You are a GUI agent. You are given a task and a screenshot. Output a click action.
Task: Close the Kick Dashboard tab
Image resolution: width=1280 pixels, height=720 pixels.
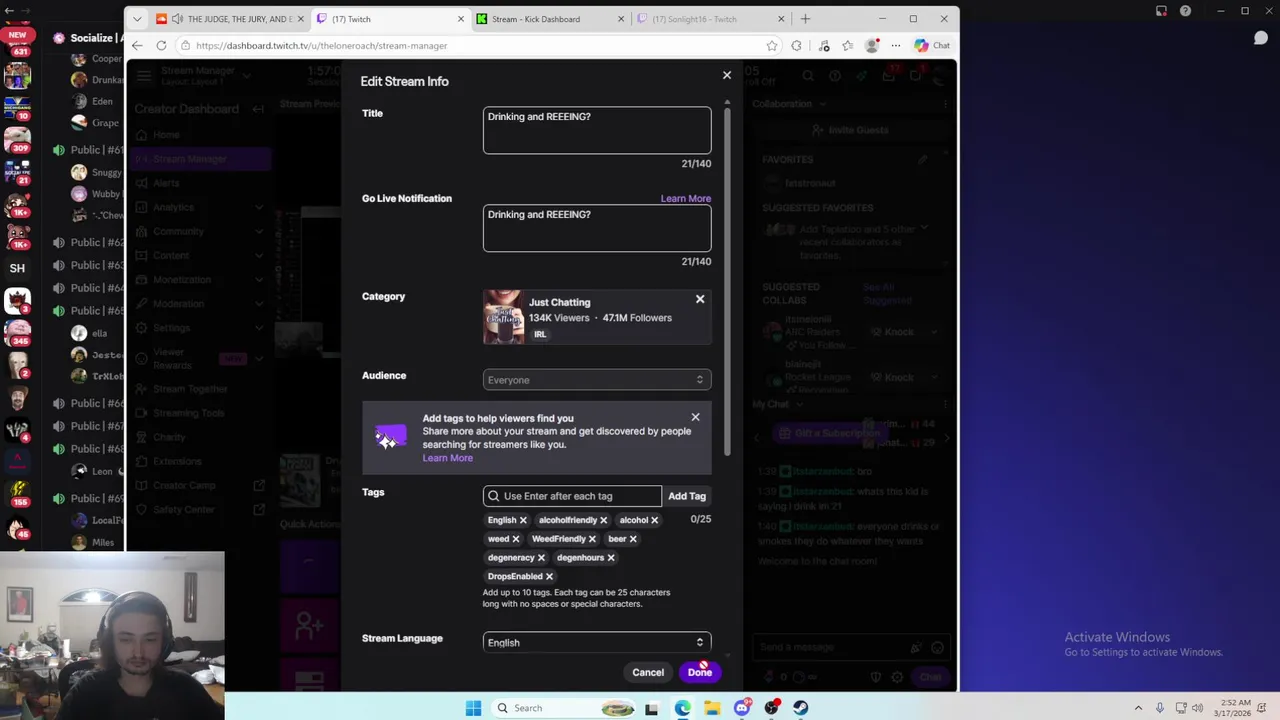coord(621,19)
